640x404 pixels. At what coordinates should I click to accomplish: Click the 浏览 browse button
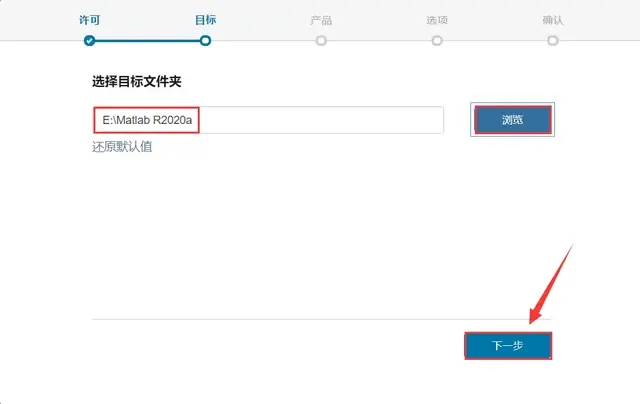(x=513, y=120)
